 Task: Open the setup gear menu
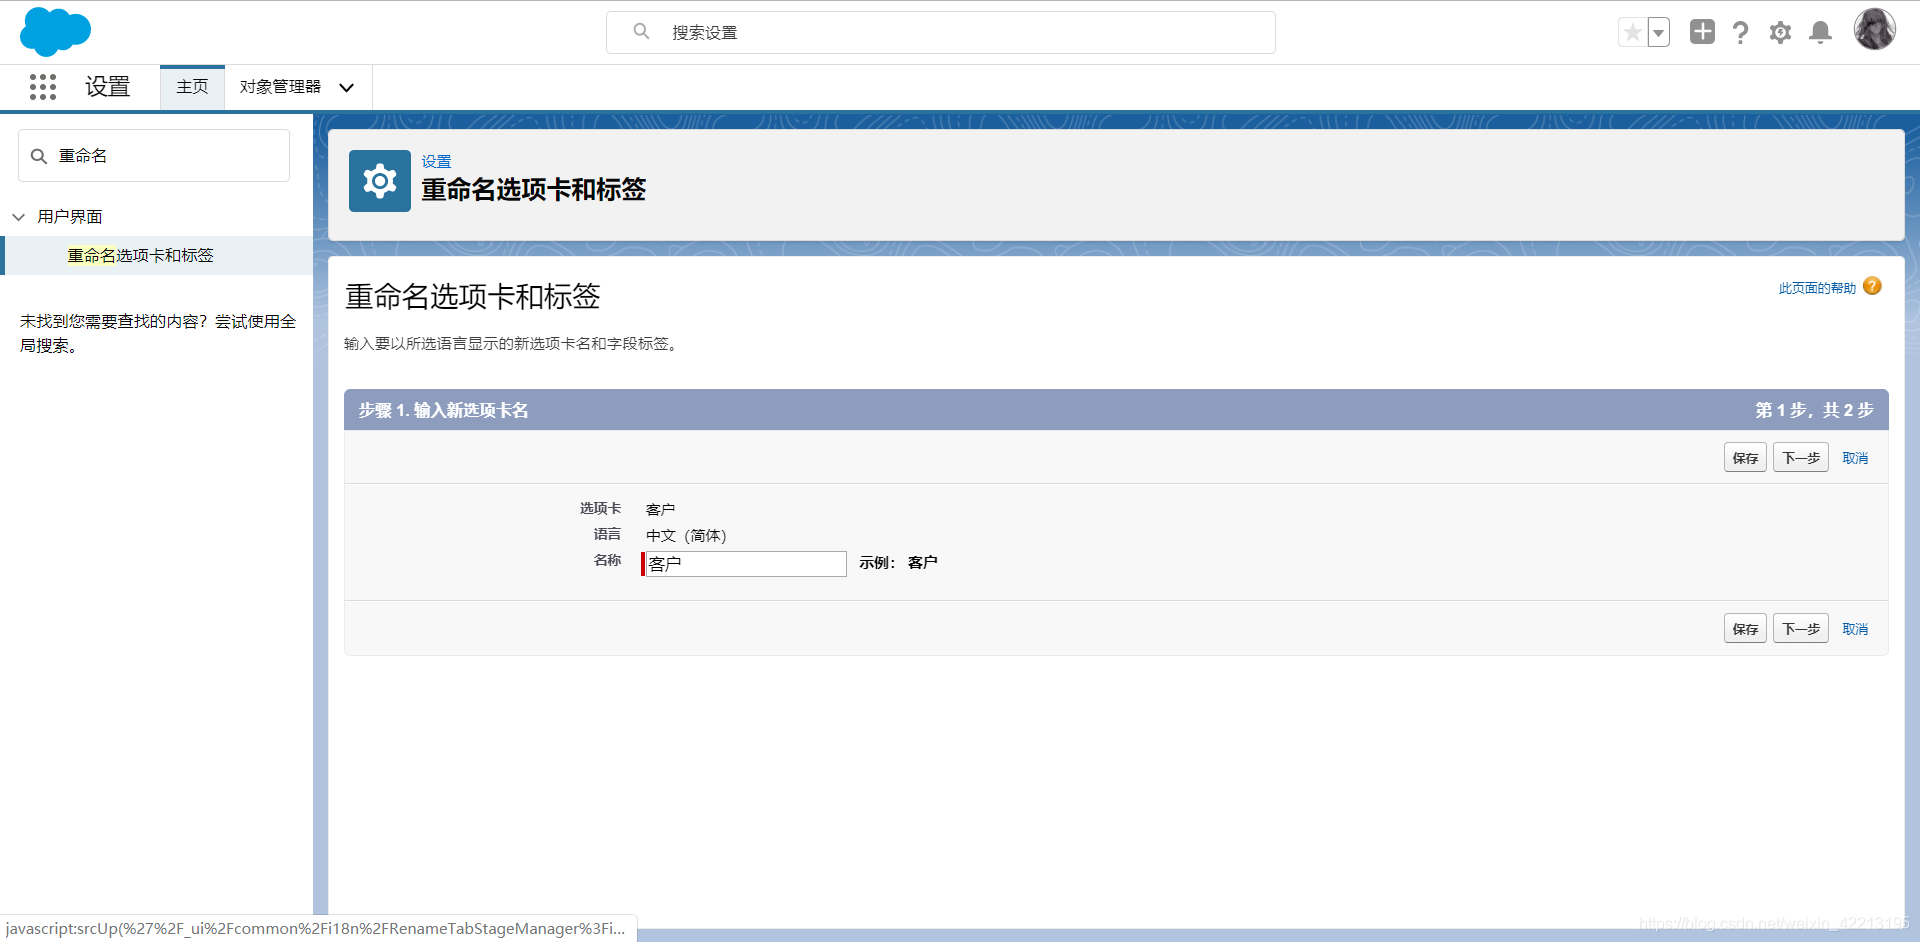[x=1780, y=33]
